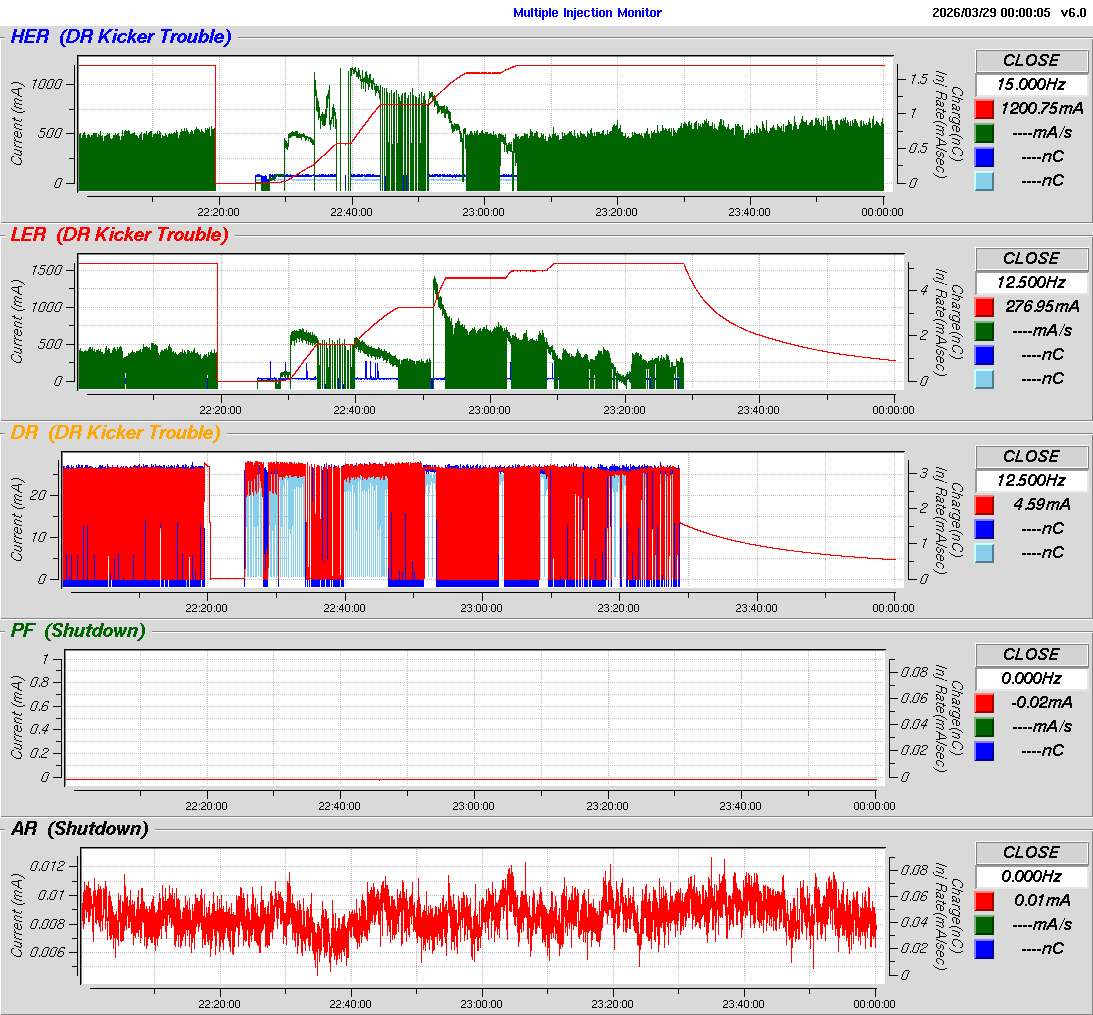
Task: Toggle PF green injection rate swatch
Action: coord(984,727)
